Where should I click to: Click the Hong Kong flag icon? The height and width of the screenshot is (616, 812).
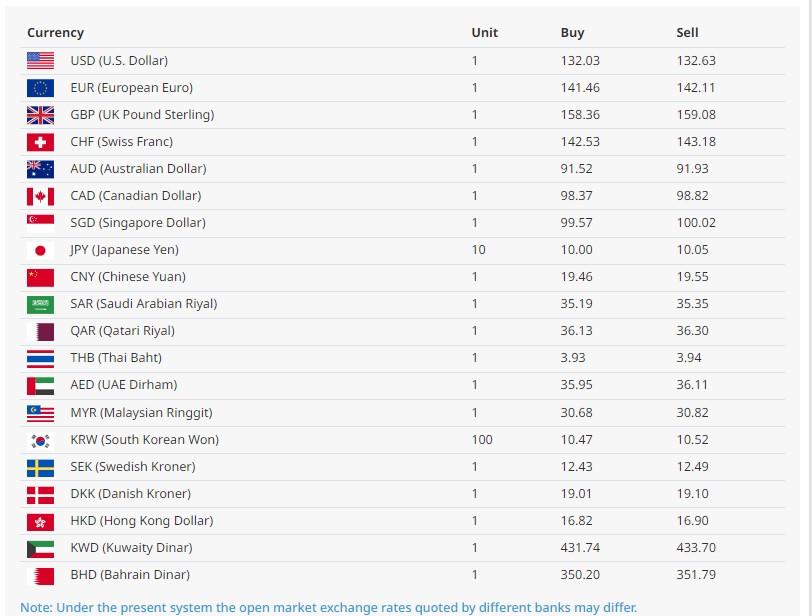coord(40,522)
